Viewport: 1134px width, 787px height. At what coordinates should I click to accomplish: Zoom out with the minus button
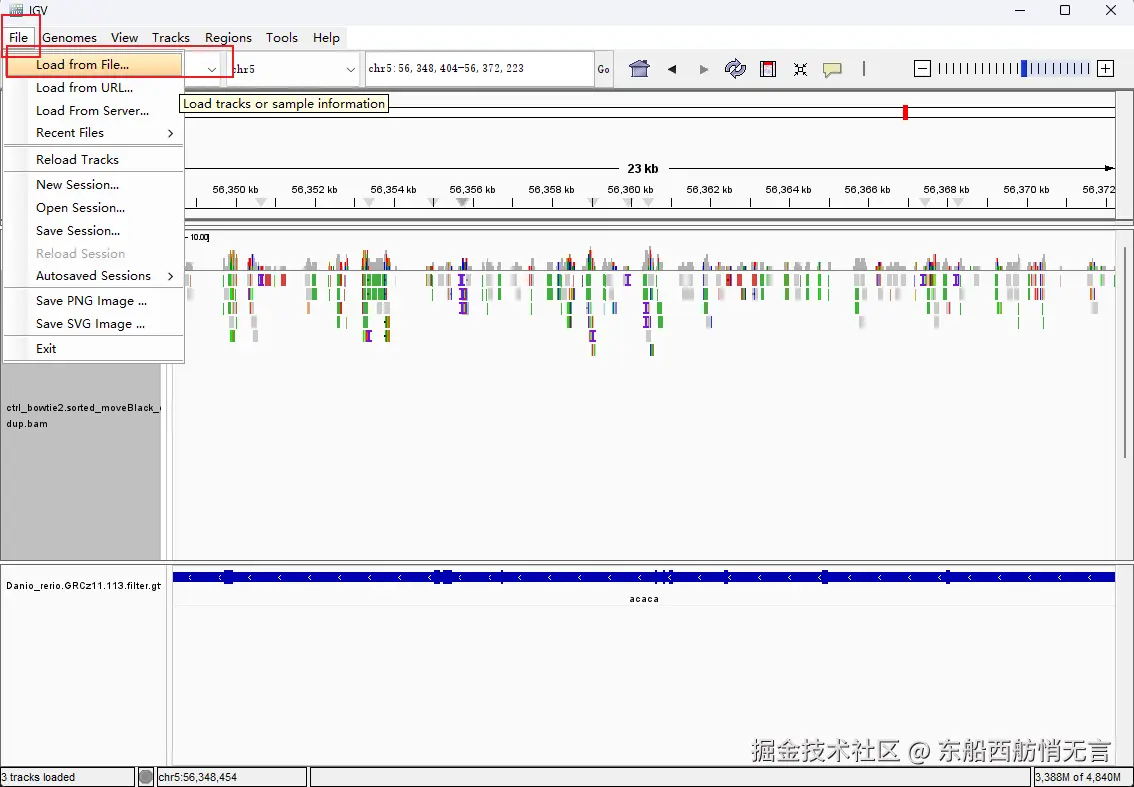click(x=922, y=69)
